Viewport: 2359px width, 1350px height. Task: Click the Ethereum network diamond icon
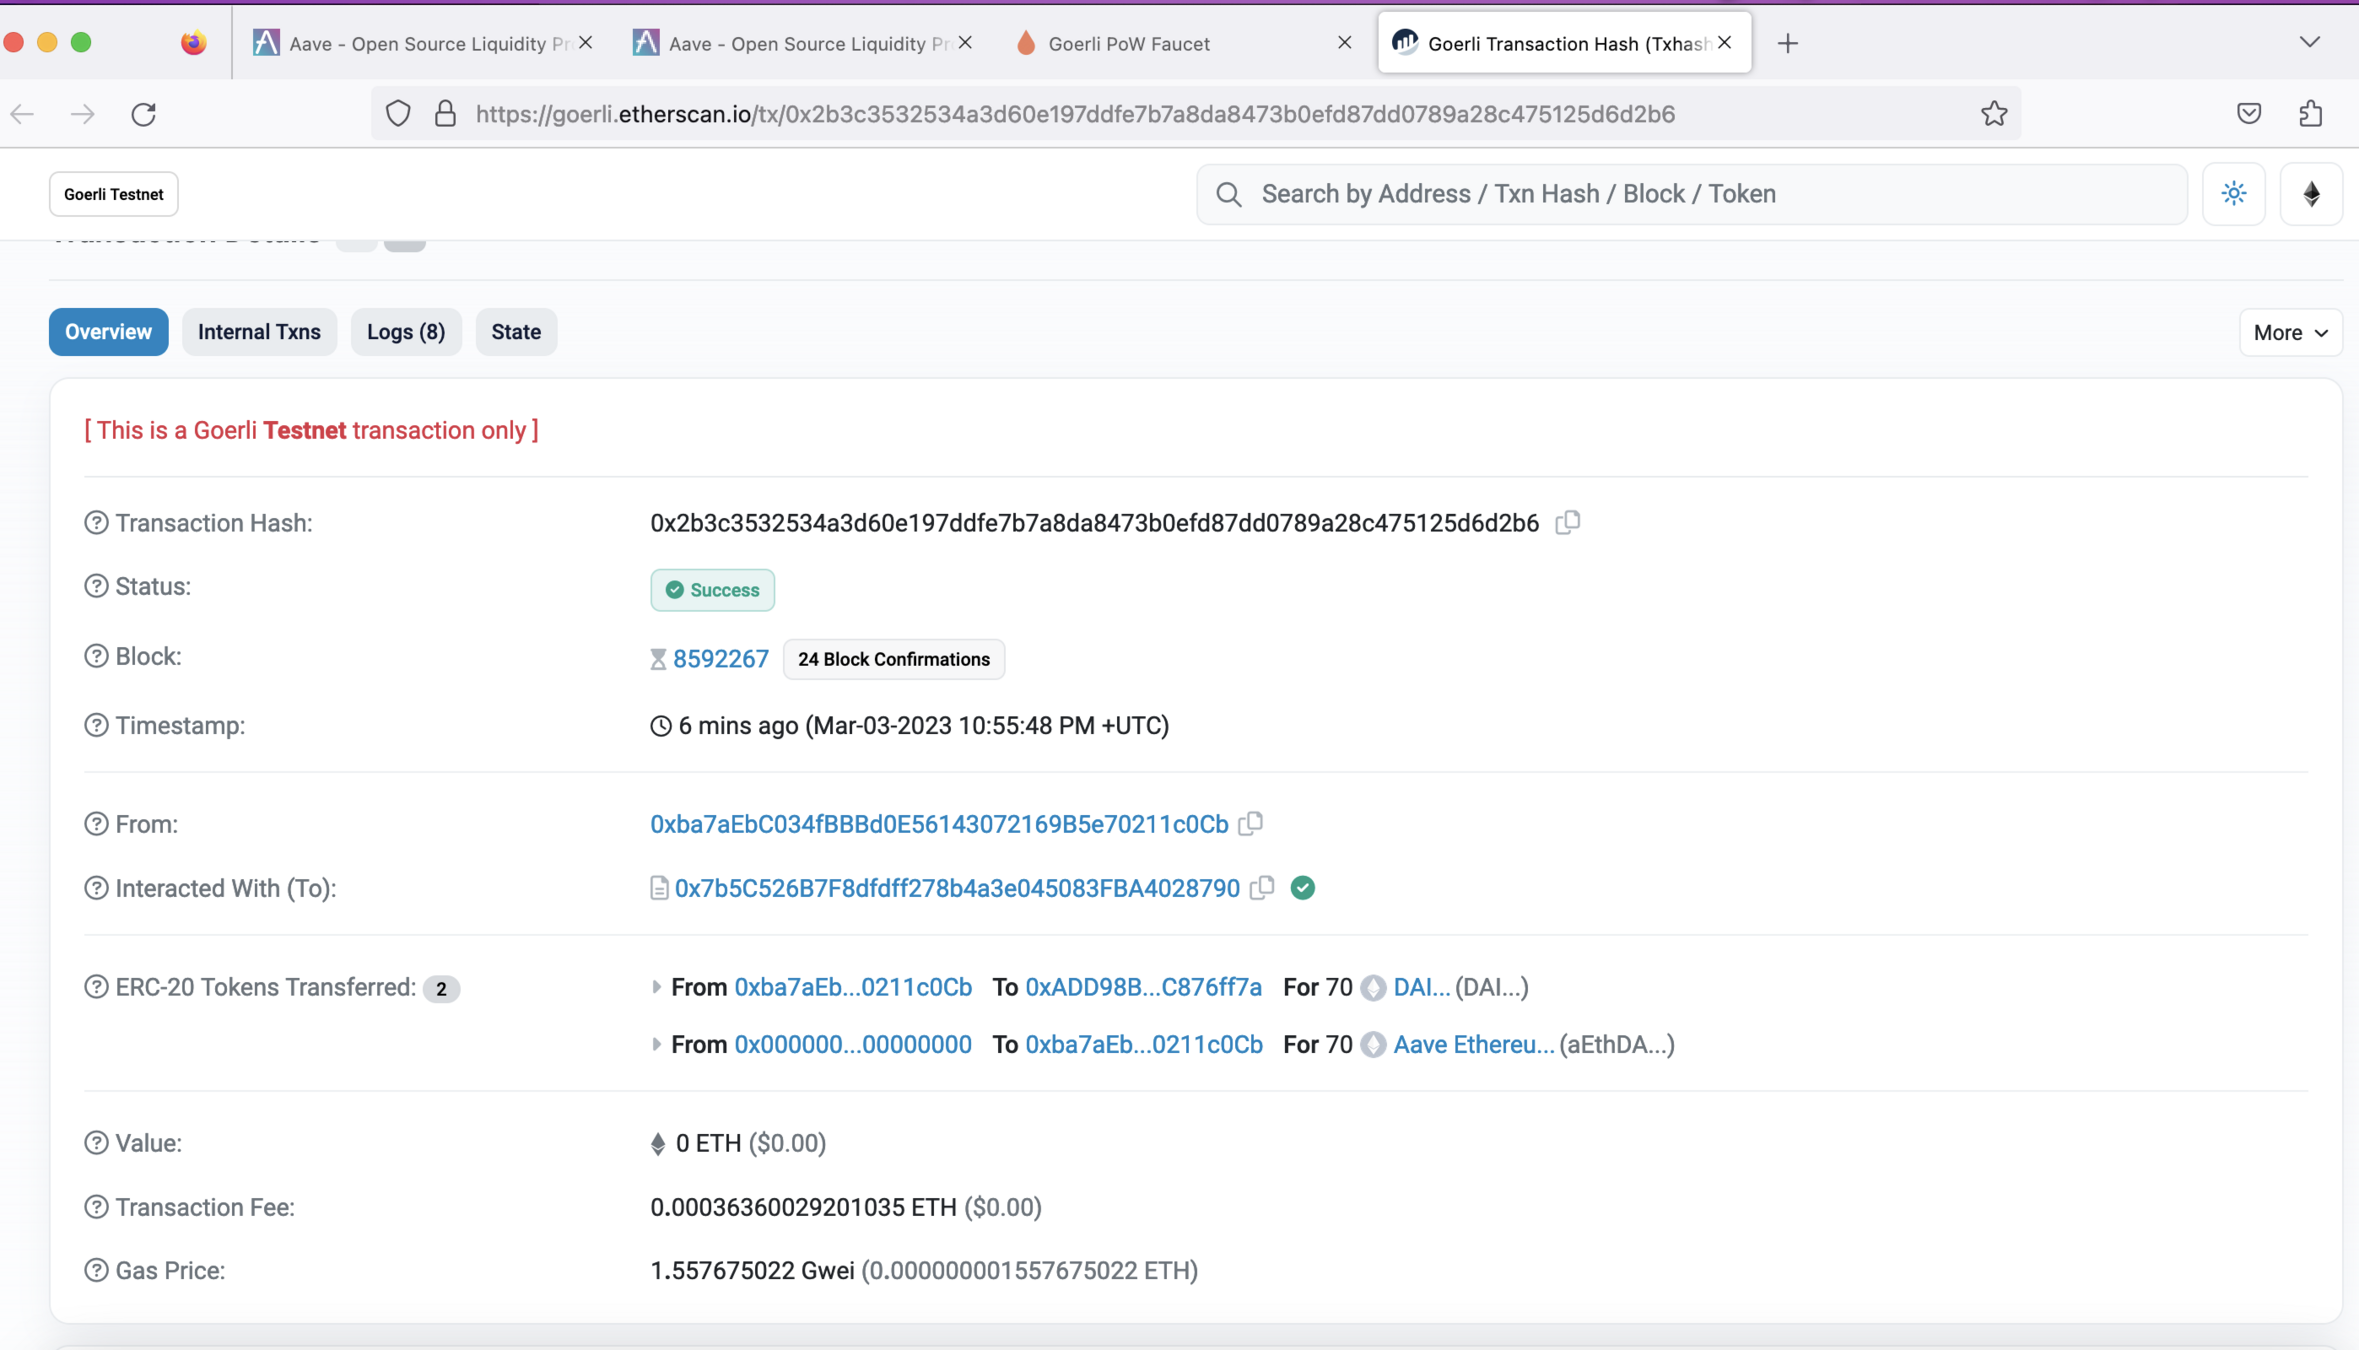[2311, 194]
